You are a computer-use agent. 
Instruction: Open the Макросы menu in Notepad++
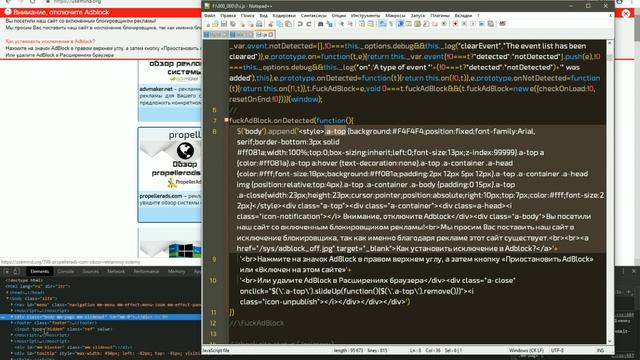point(395,16)
